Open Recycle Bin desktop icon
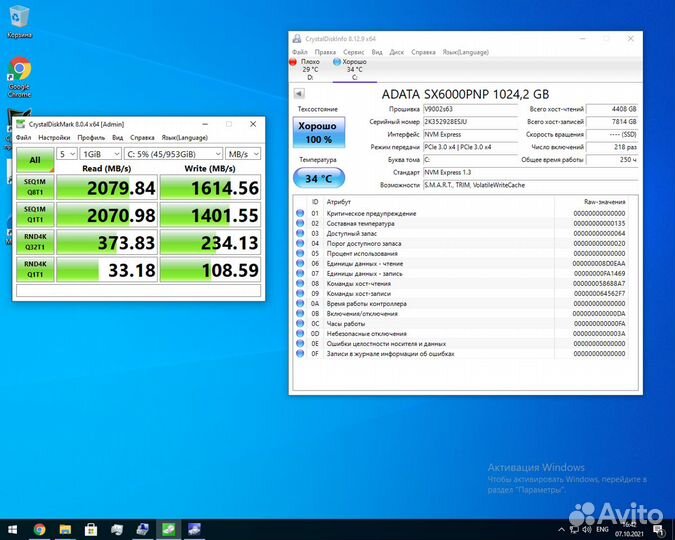This screenshot has width=675, height=540. 19,22
